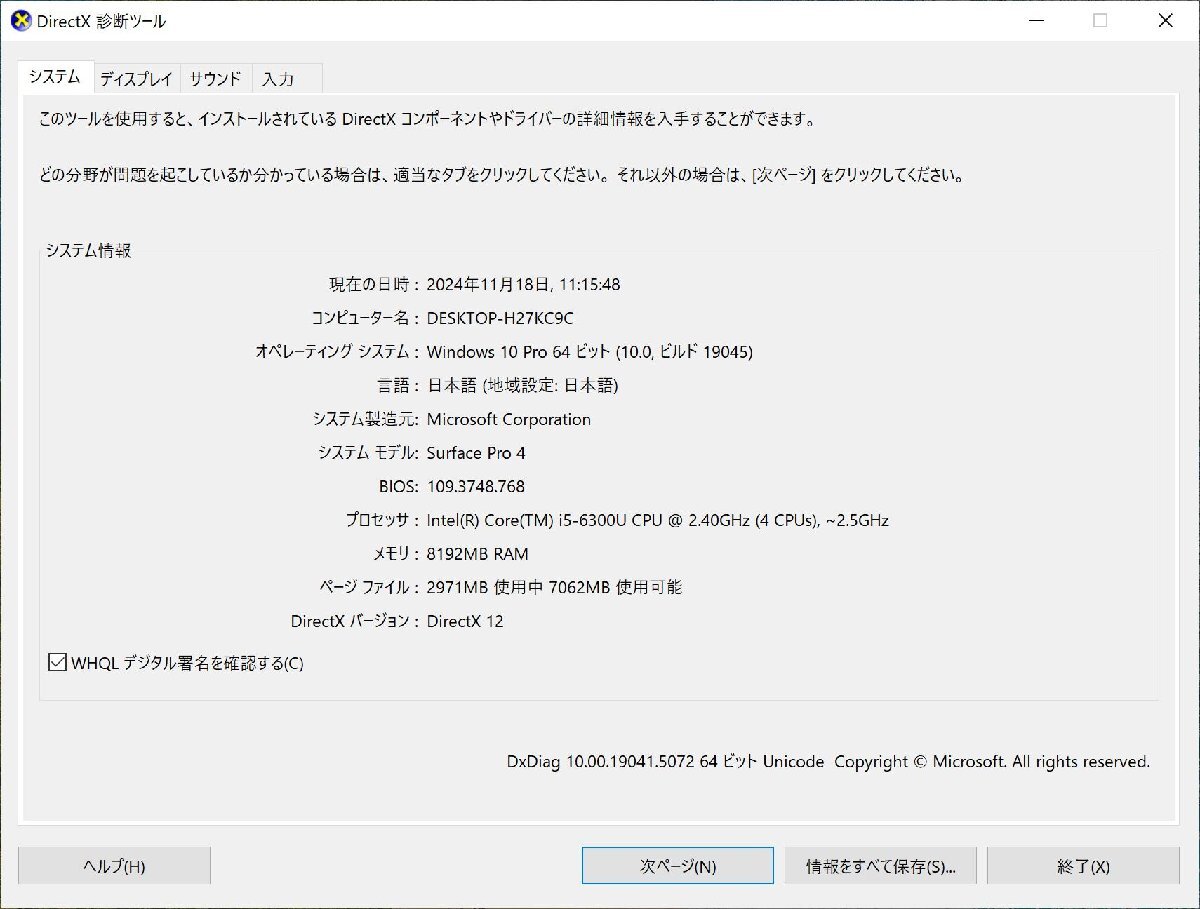Click the システム情報 group label

[88, 251]
